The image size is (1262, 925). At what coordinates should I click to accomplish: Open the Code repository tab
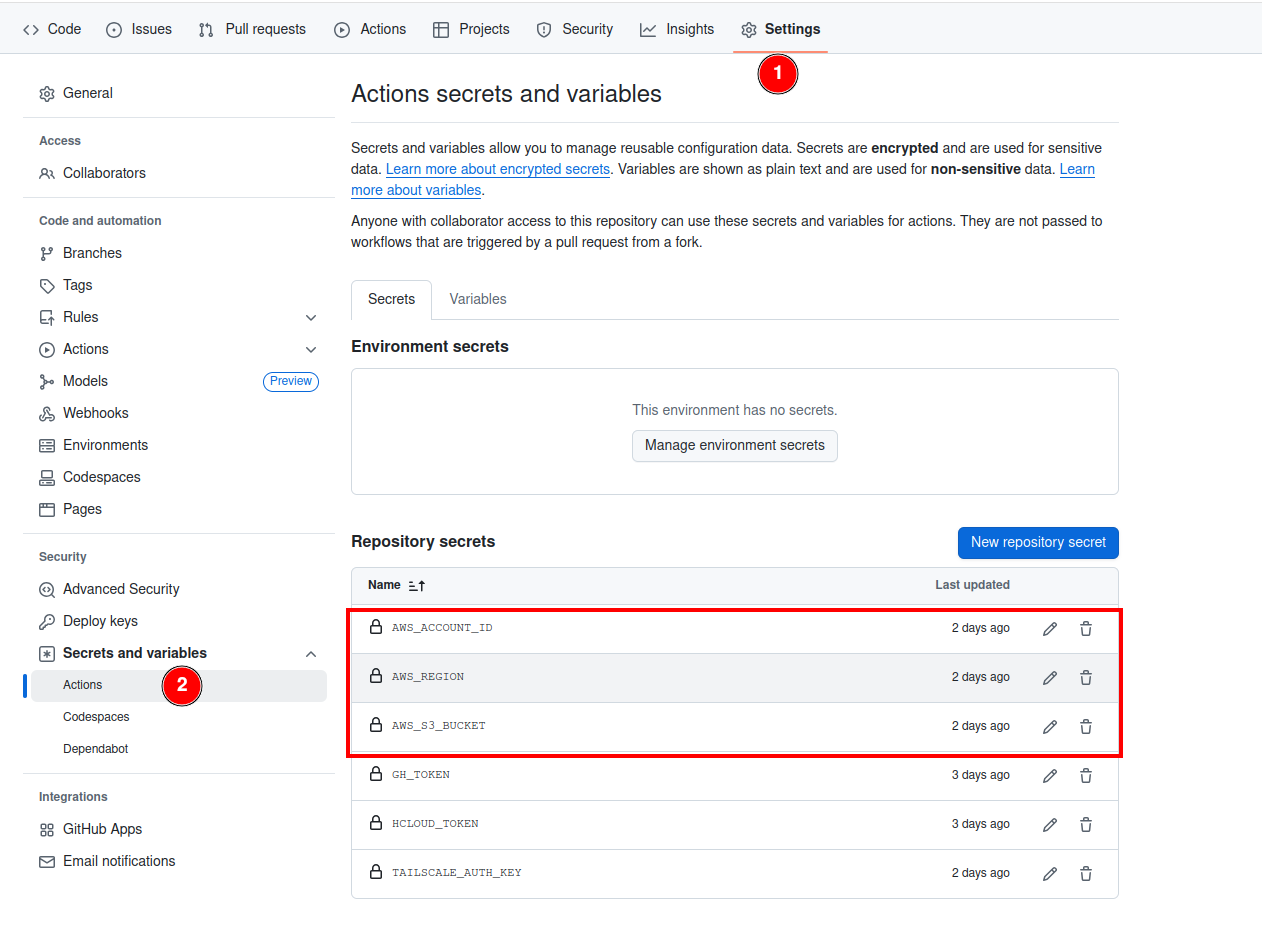52,29
